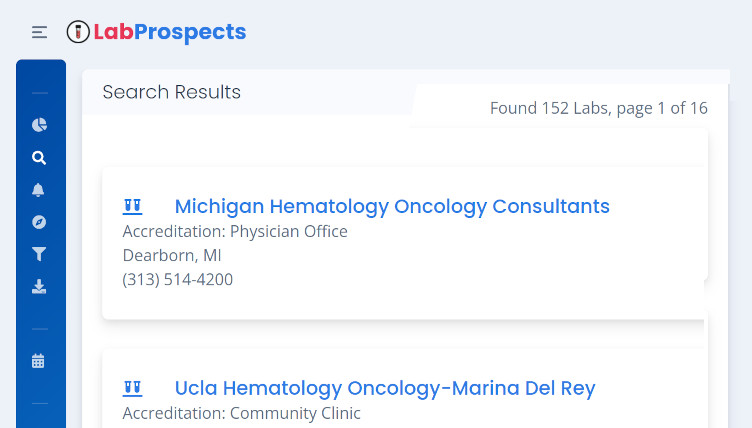This screenshot has height=428, width=752.
Task: Open the calendar icon in sidebar
Action: (38, 361)
